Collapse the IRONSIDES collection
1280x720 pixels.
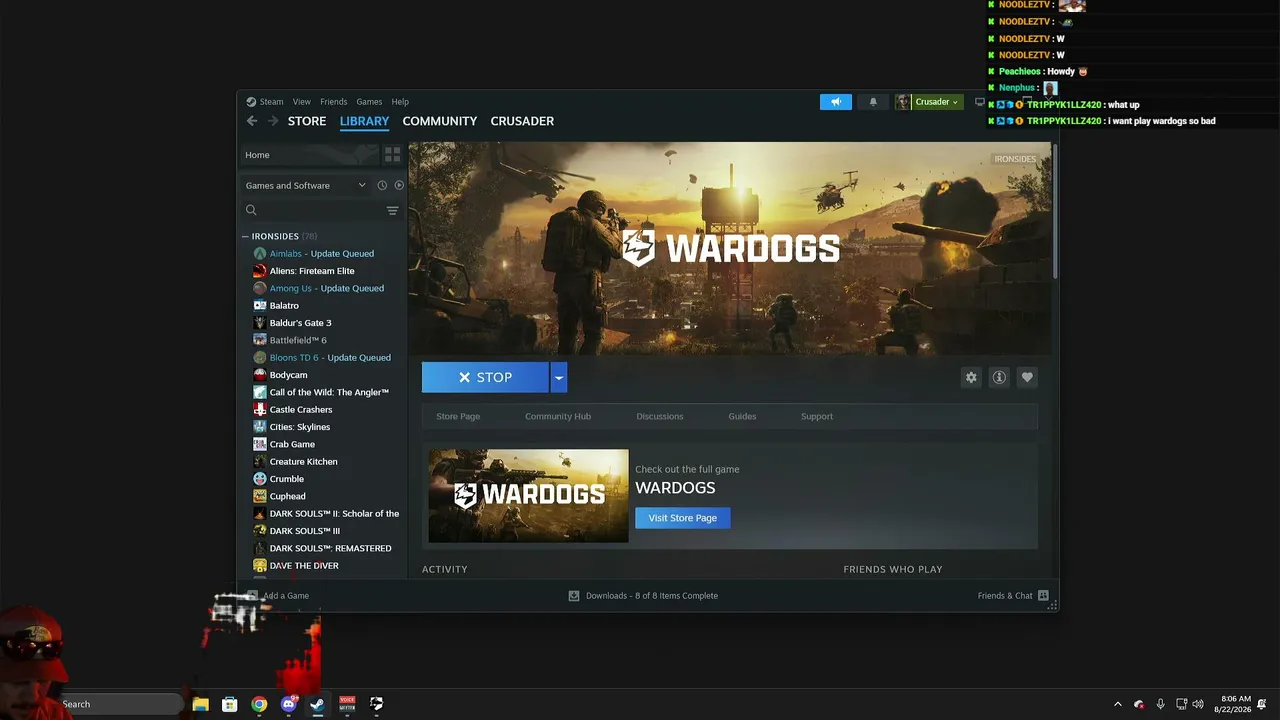[245, 236]
